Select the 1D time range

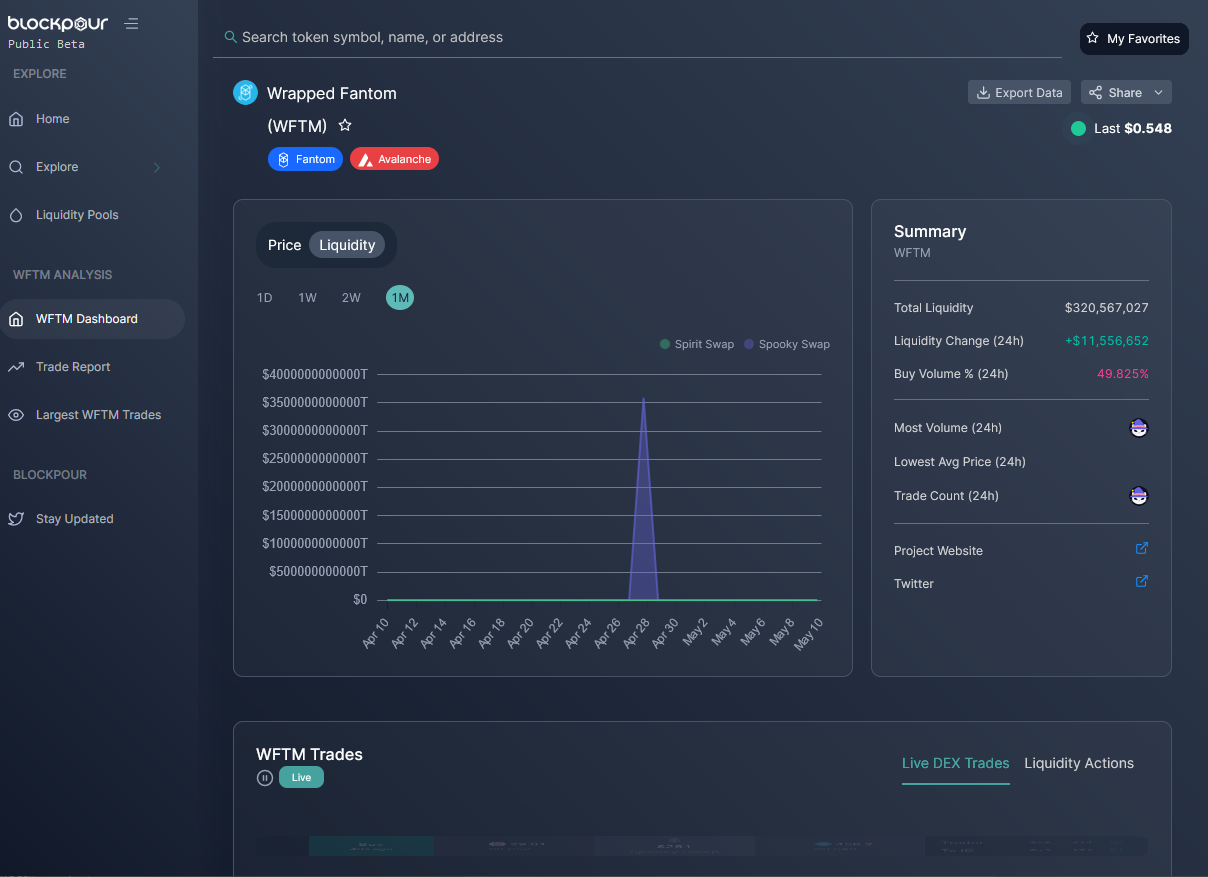click(x=265, y=298)
